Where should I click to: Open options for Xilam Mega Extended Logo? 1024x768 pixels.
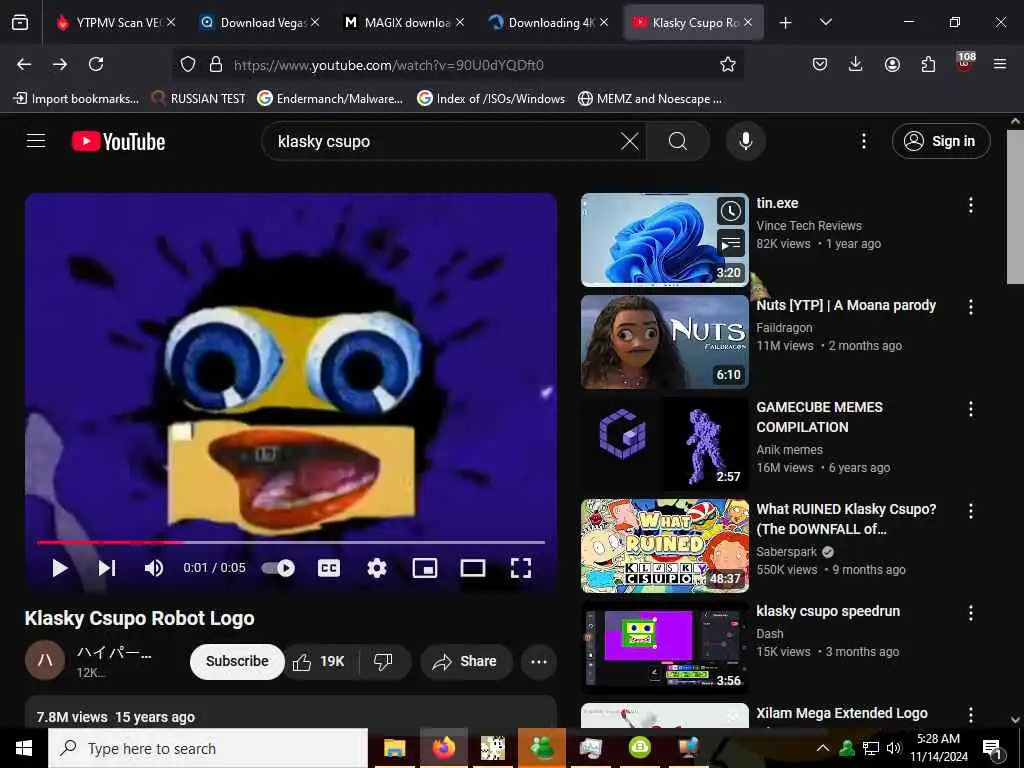coord(970,714)
